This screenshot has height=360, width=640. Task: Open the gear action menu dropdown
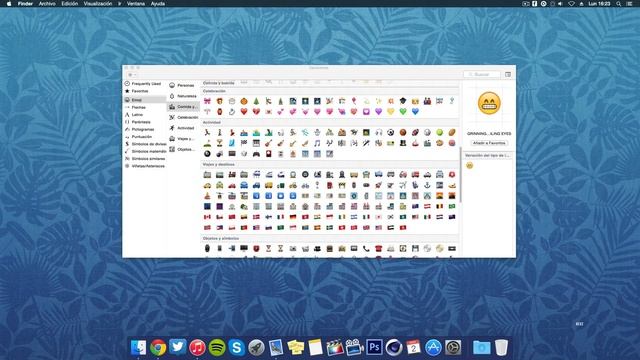(132, 75)
